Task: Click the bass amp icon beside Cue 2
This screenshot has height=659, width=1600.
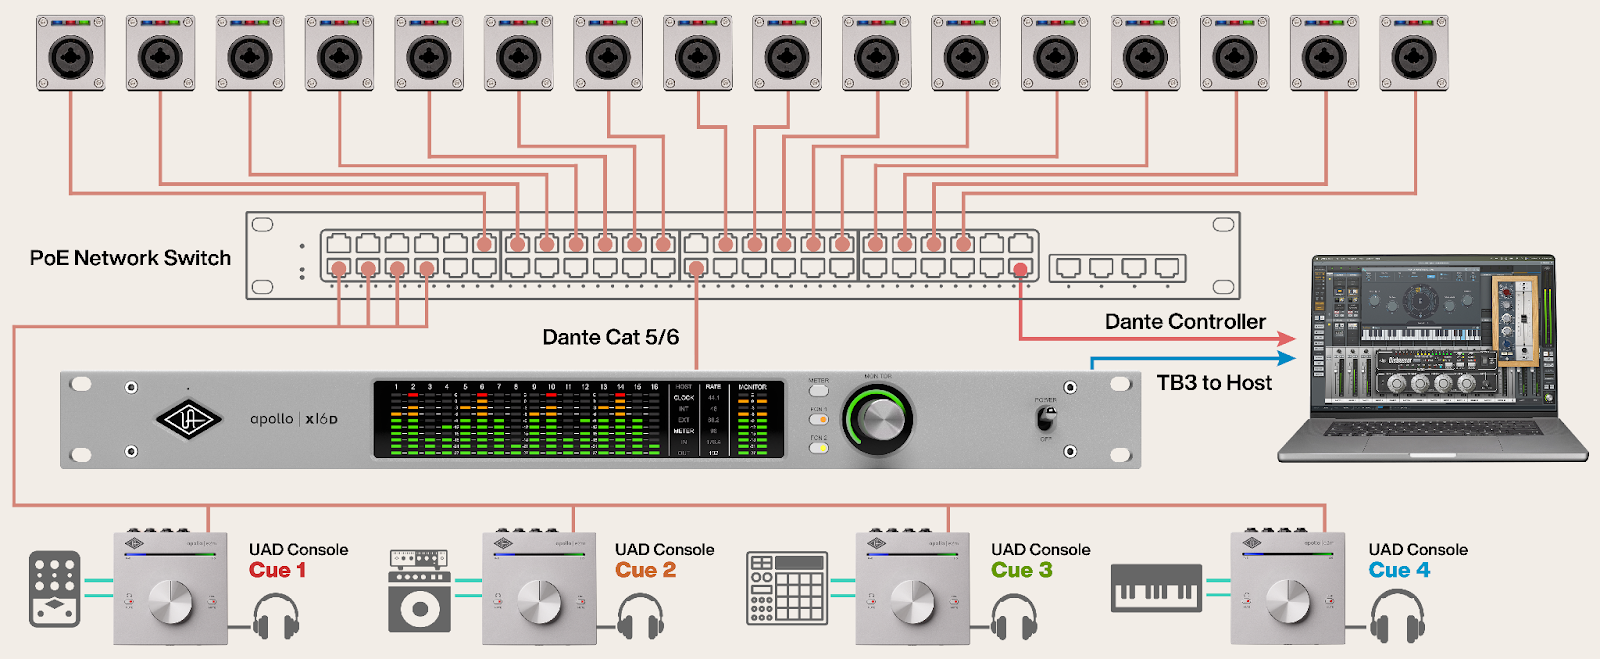Action: point(420,590)
